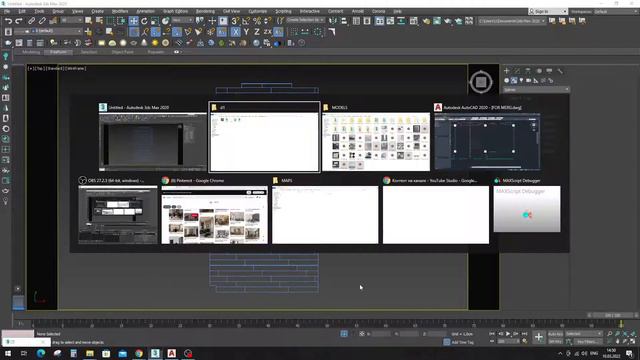Restrict transform to Y axis

pos(246,31)
